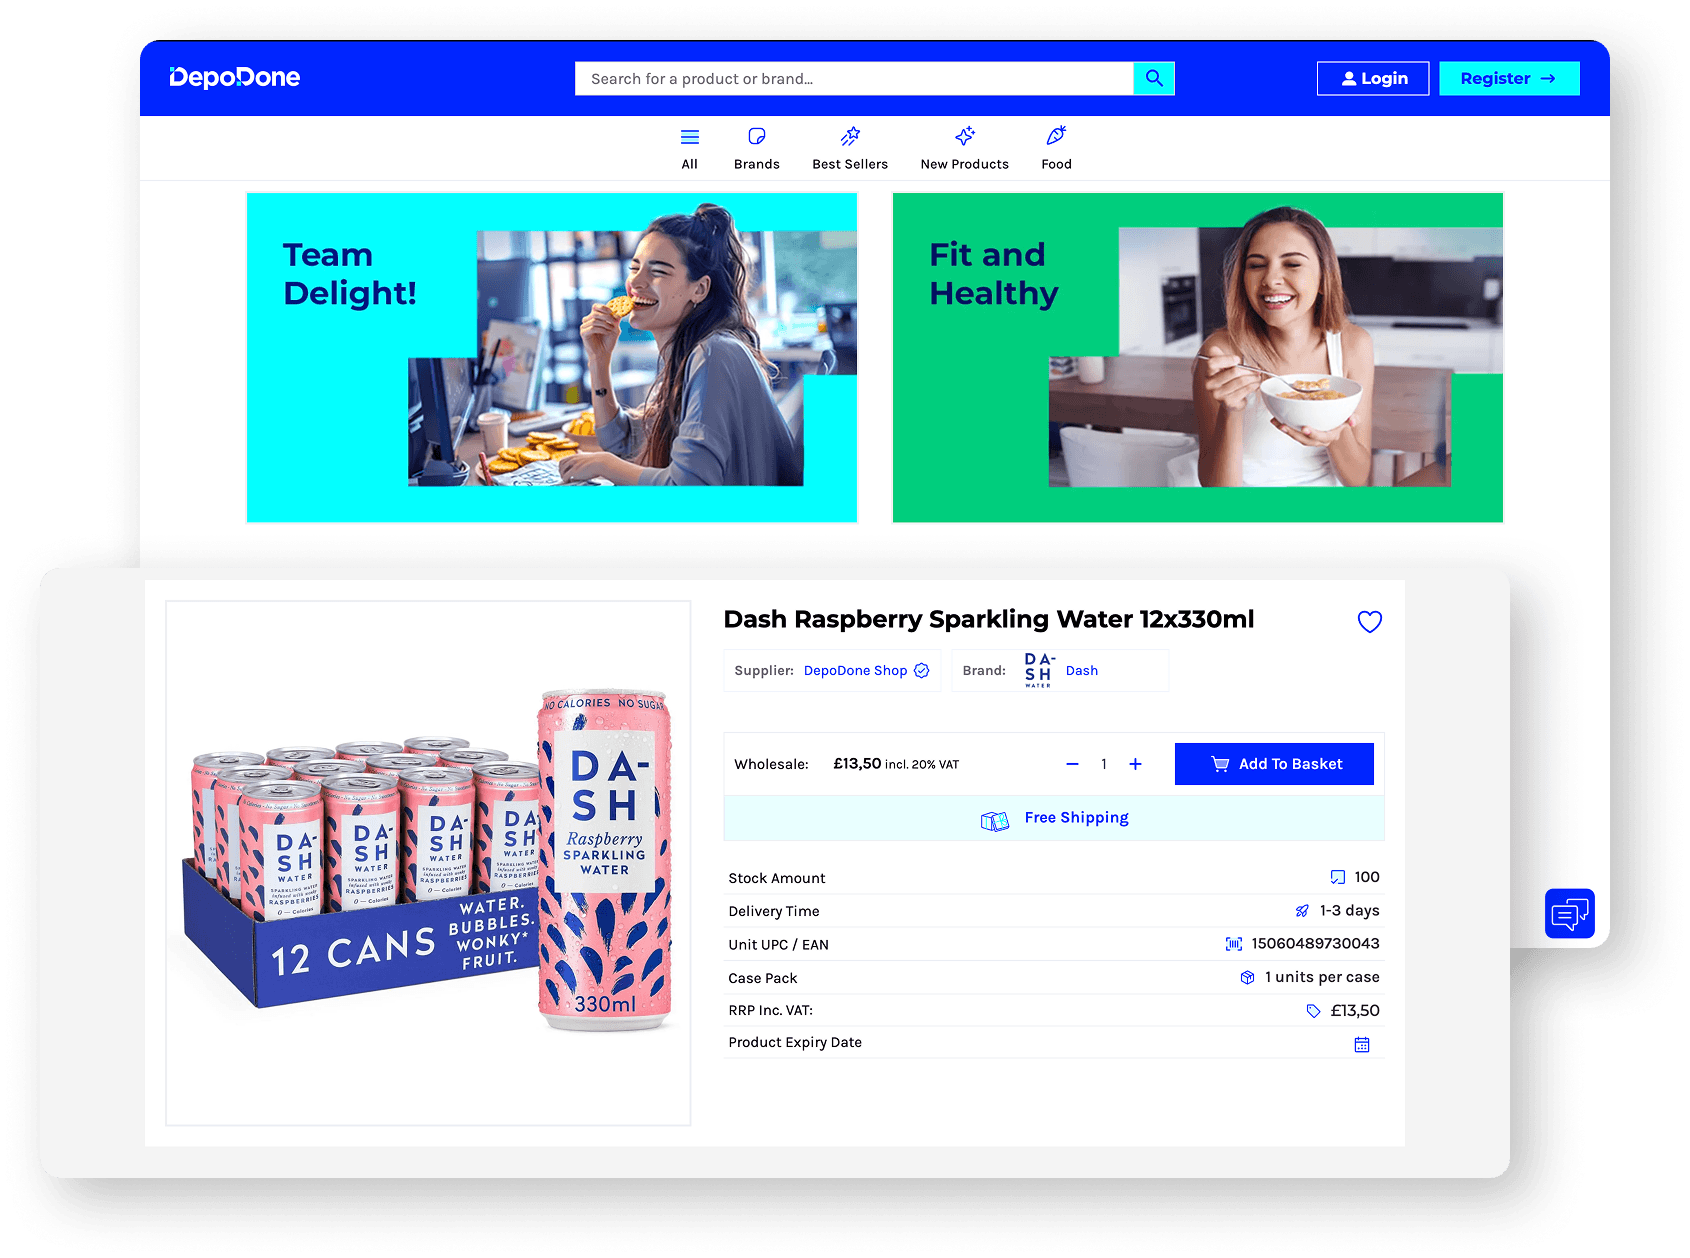Open the live chat widget
The width and height of the screenshot is (1690, 1258).
pyautogui.click(x=1569, y=913)
